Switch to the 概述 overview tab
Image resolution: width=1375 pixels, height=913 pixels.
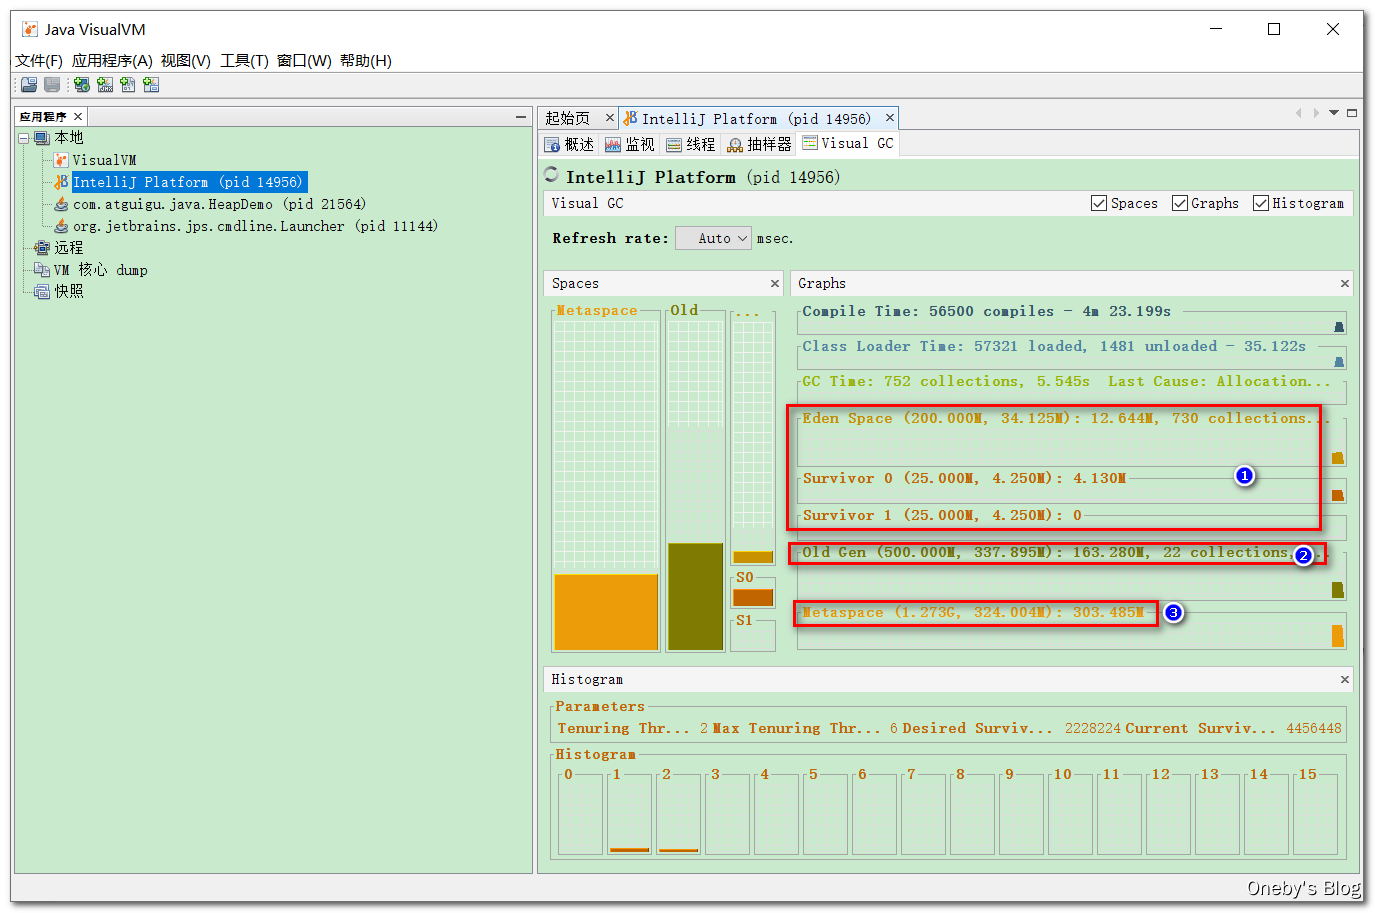569,144
